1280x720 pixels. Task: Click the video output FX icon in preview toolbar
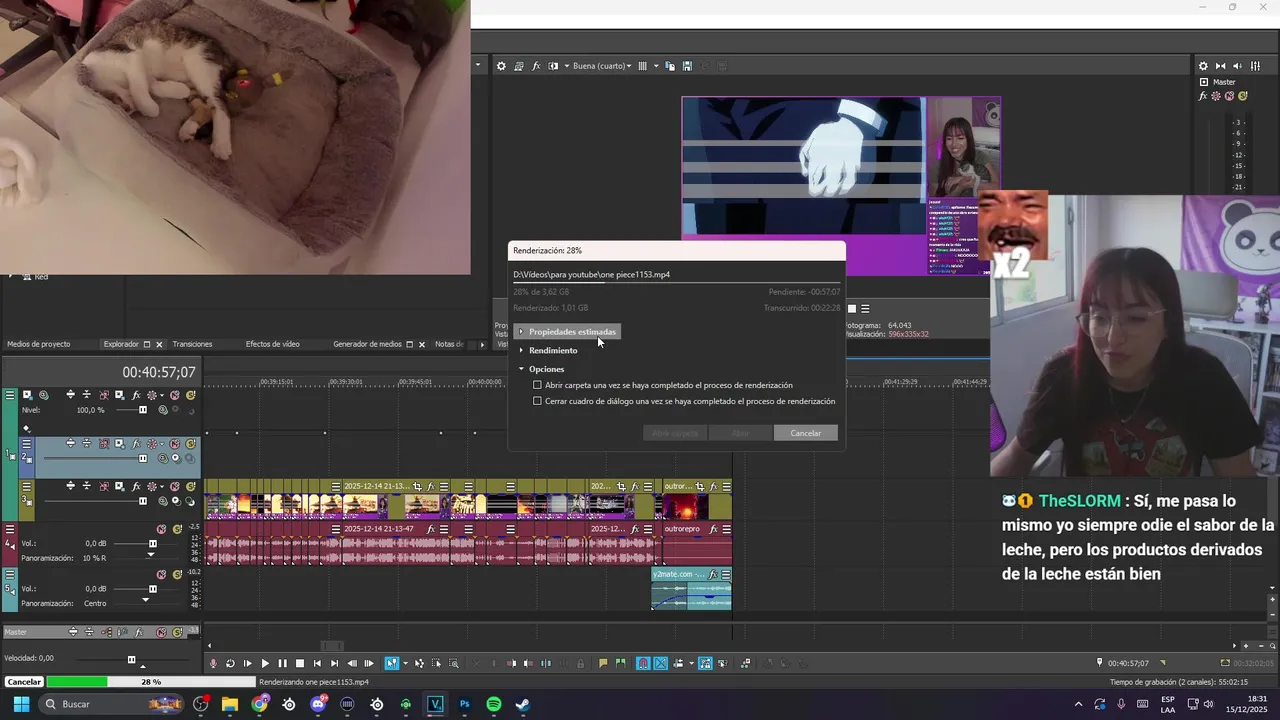(x=536, y=66)
